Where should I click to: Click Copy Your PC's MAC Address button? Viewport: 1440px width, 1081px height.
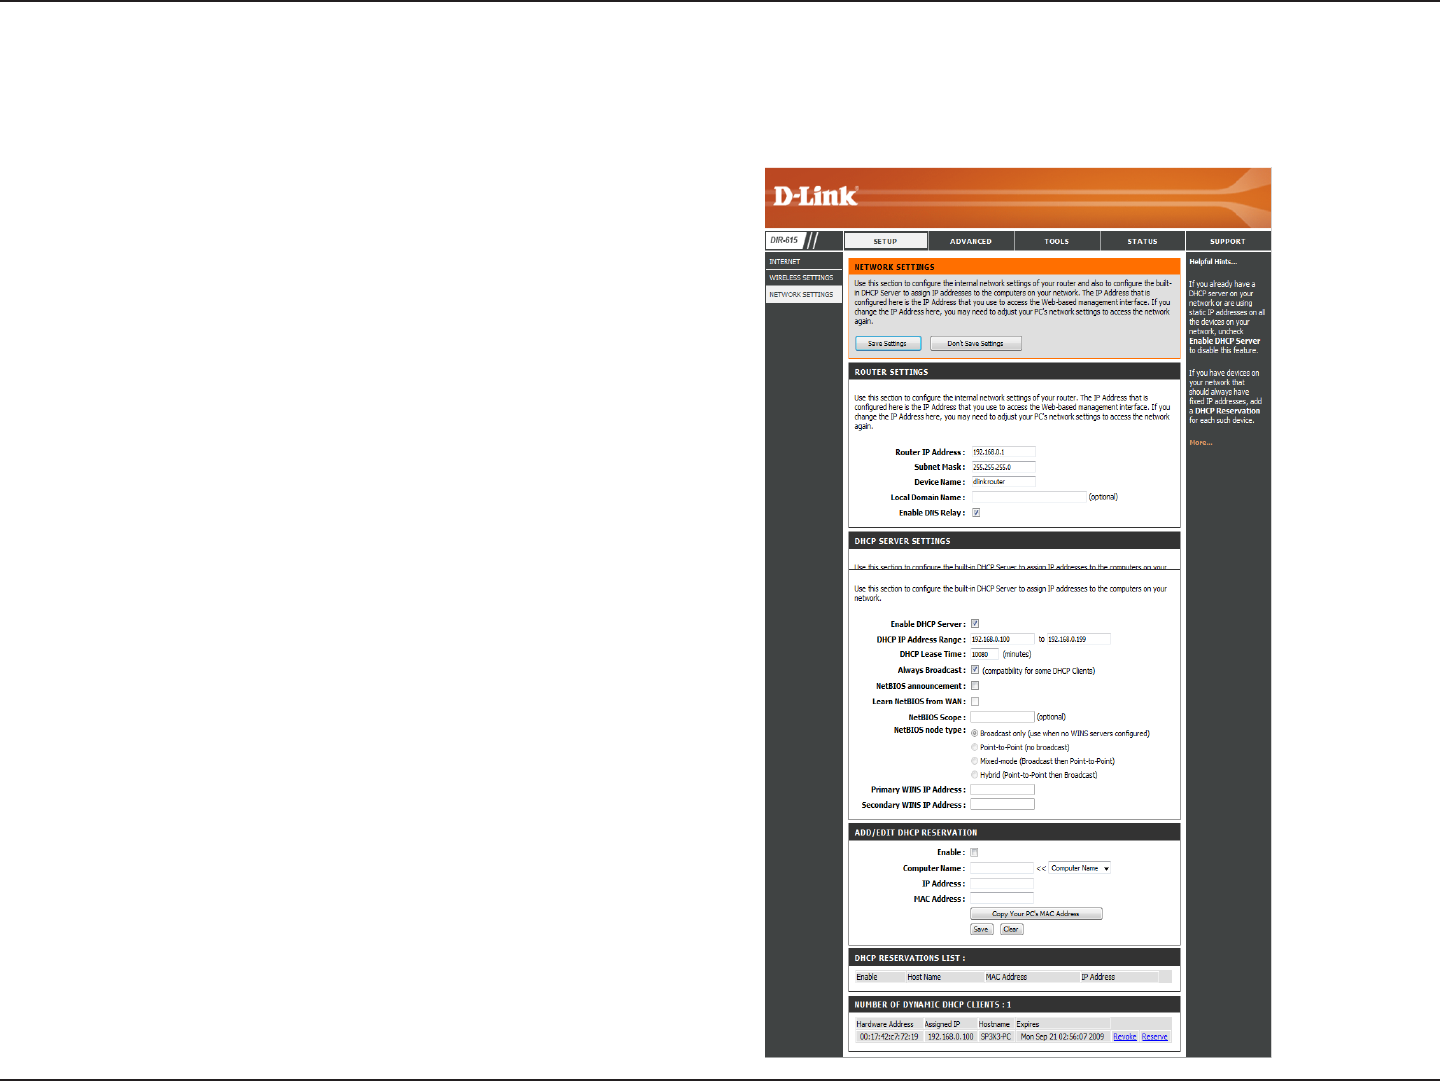[1036, 914]
